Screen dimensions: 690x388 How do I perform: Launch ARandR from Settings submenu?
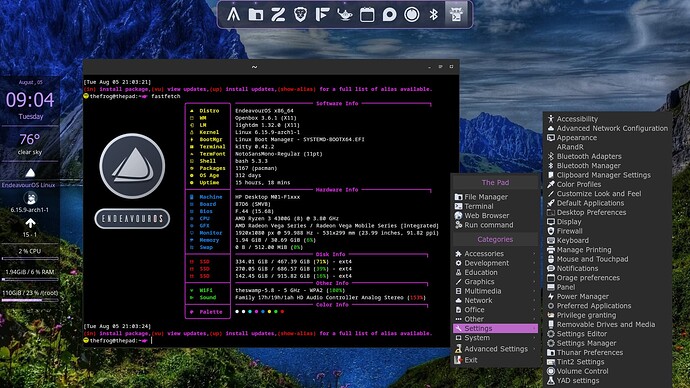(x=607, y=147)
